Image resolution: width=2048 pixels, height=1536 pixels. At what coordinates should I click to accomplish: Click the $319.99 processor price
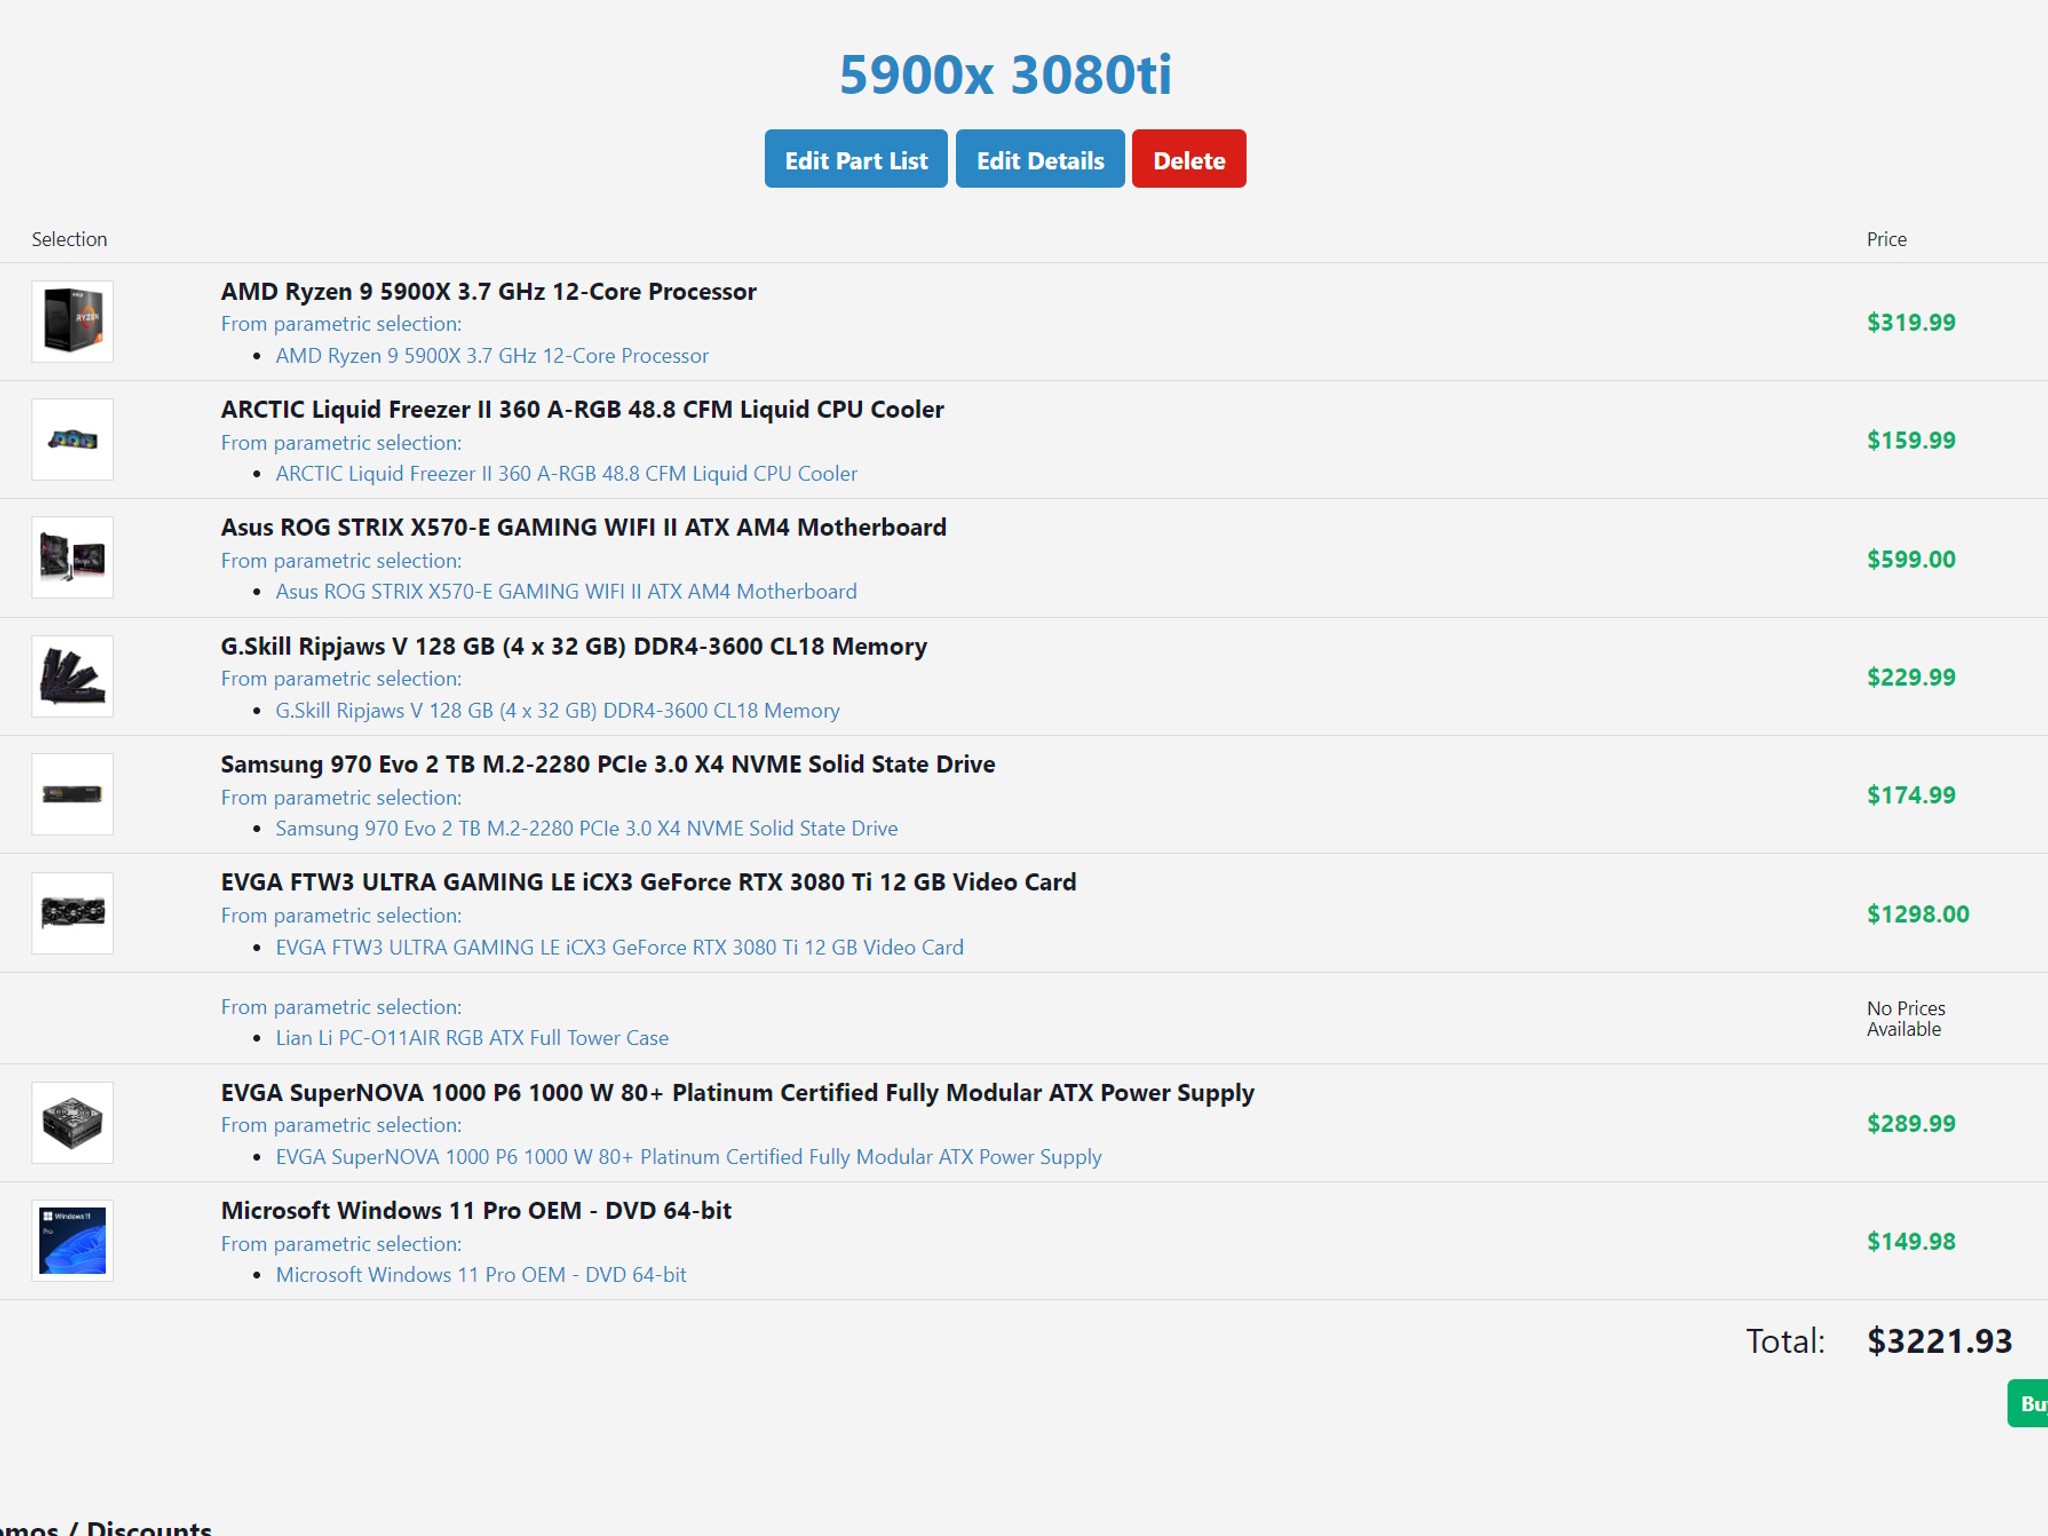point(1911,322)
